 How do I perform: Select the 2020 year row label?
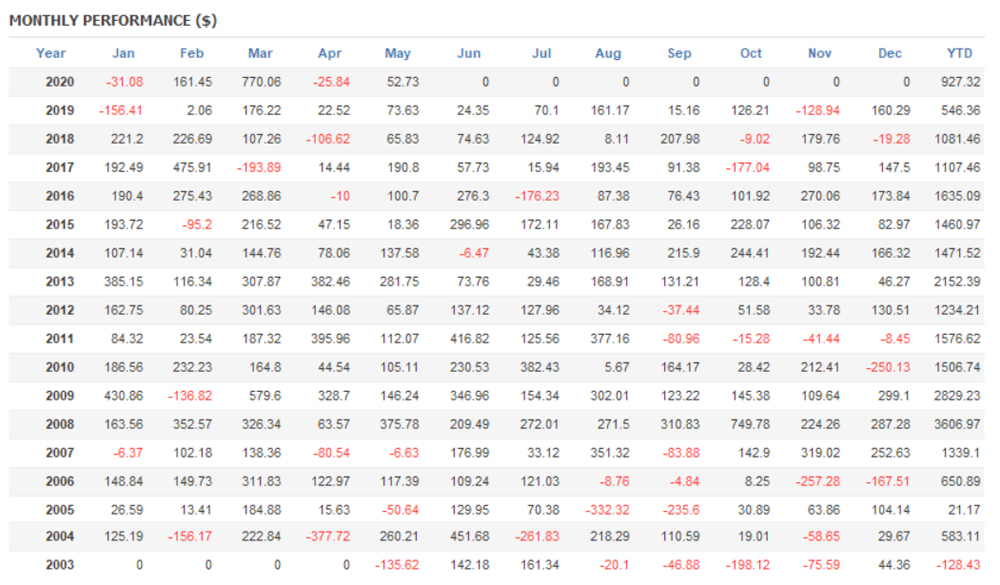(59, 82)
